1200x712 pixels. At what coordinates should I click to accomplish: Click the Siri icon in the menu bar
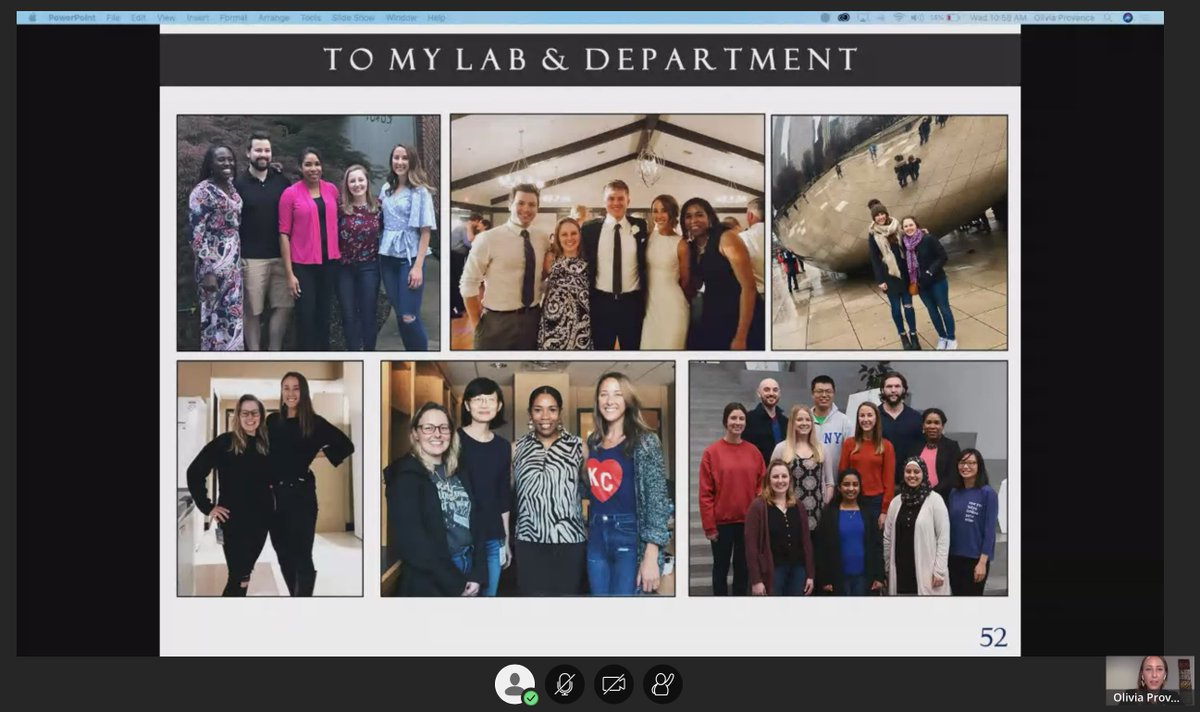[x=1128, y=18]
